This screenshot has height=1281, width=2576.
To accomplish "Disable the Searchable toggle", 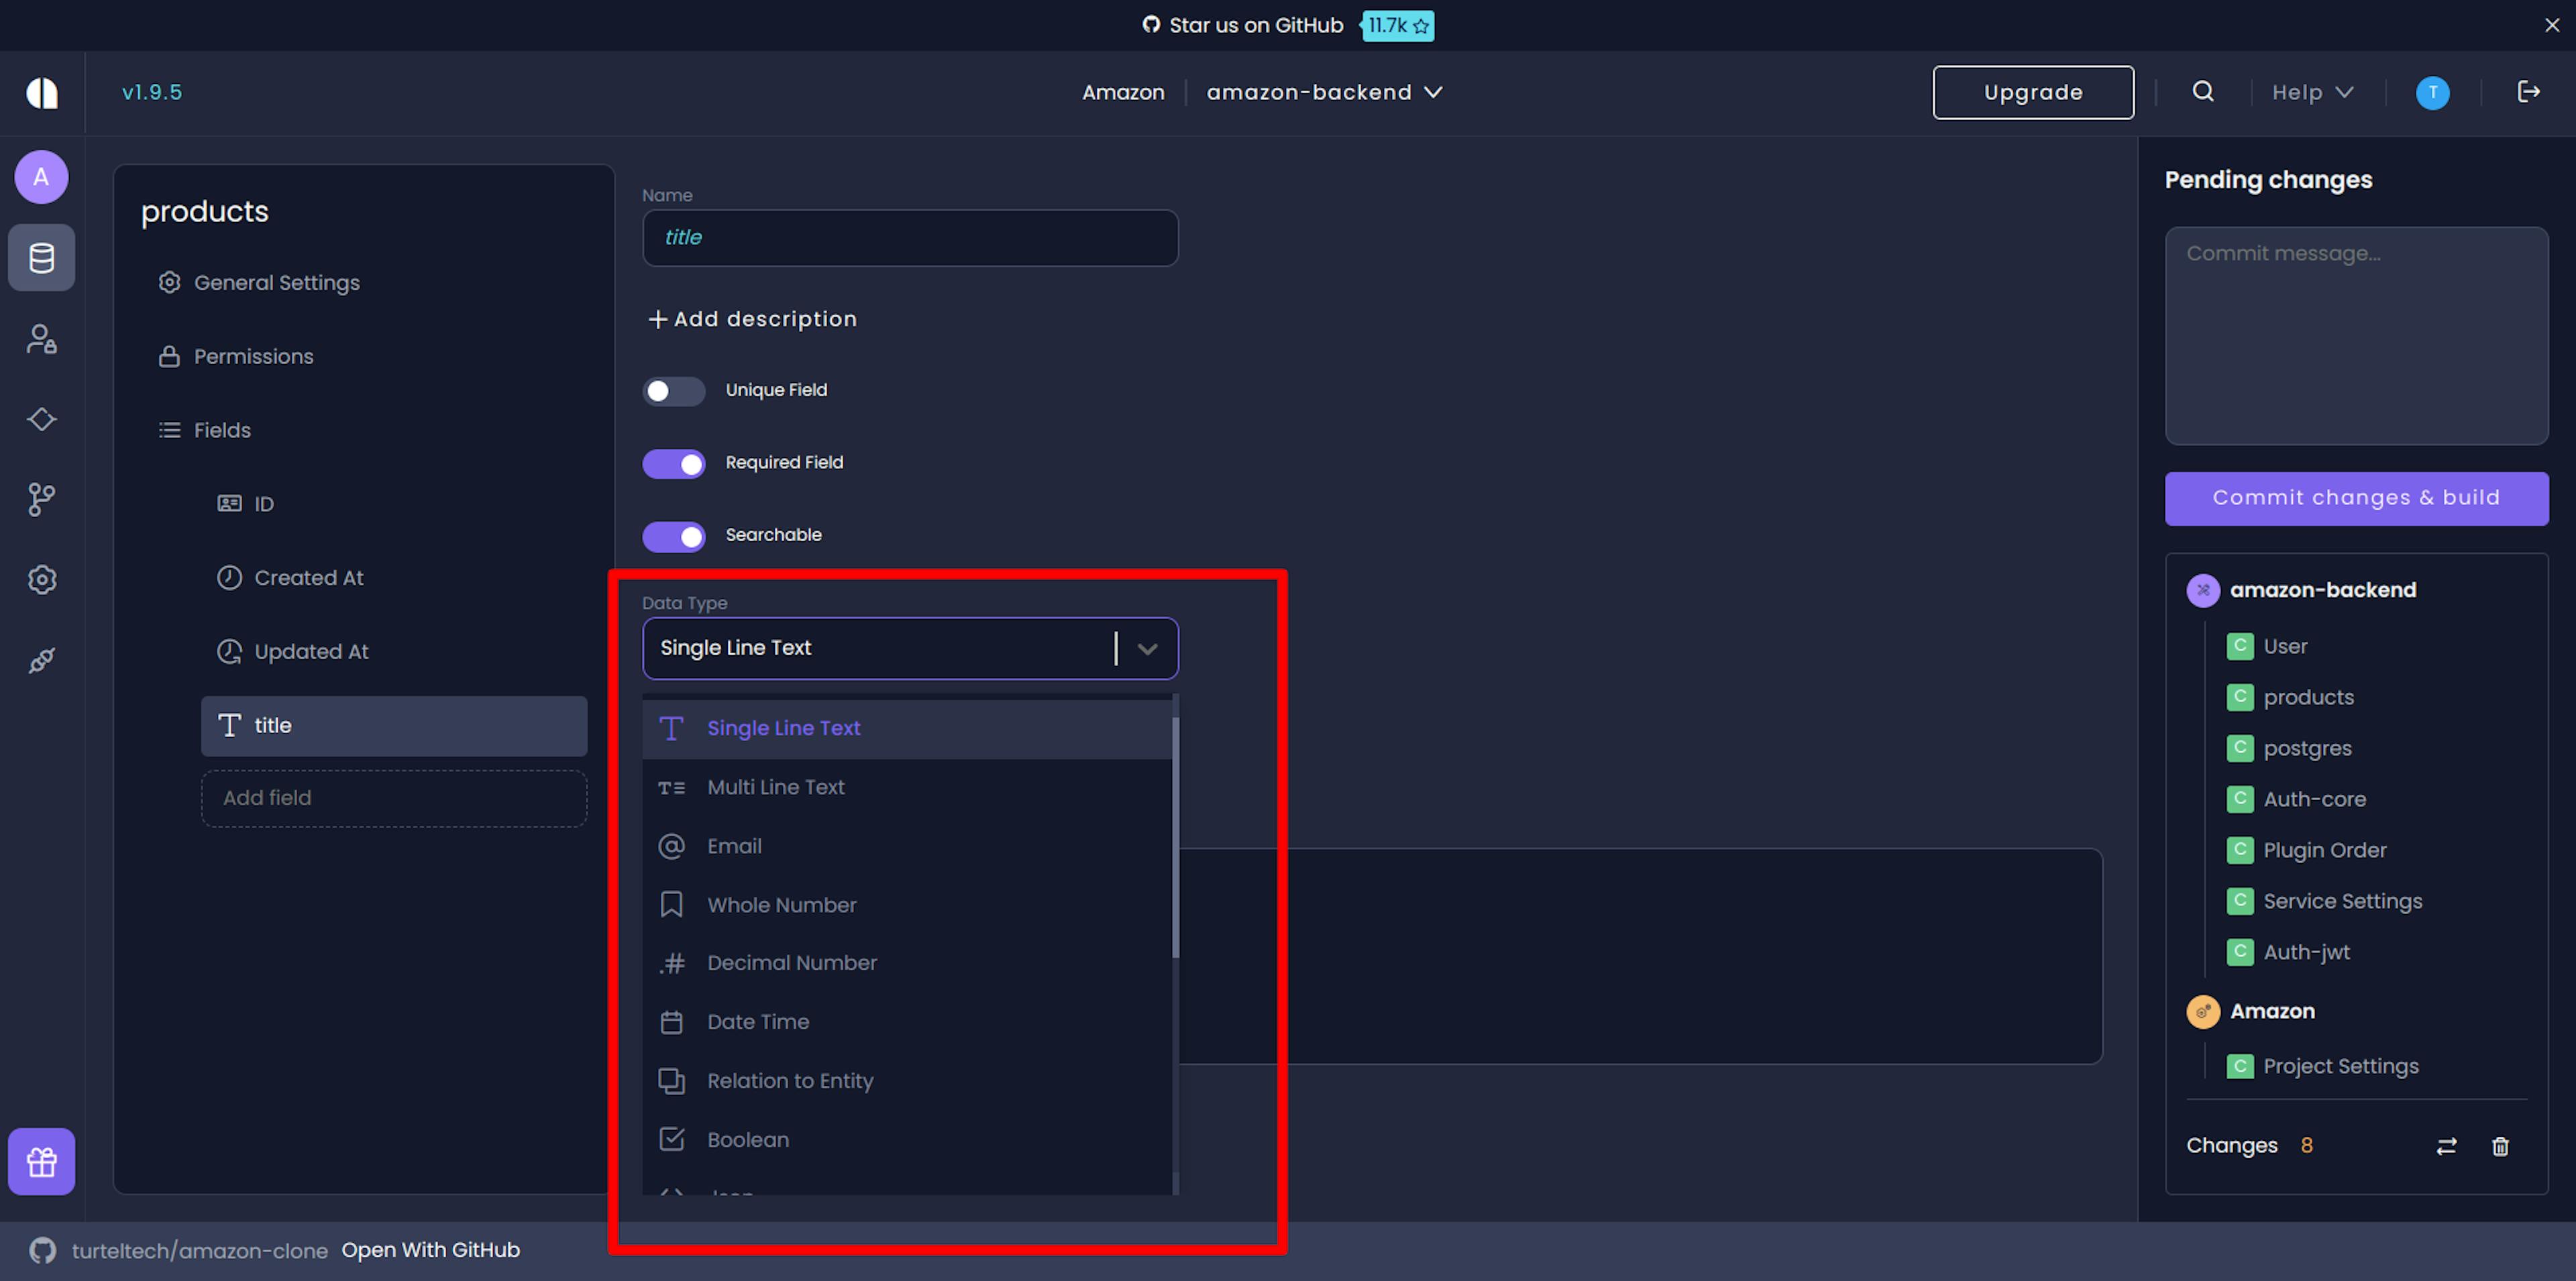I will (x=673, y=536).
